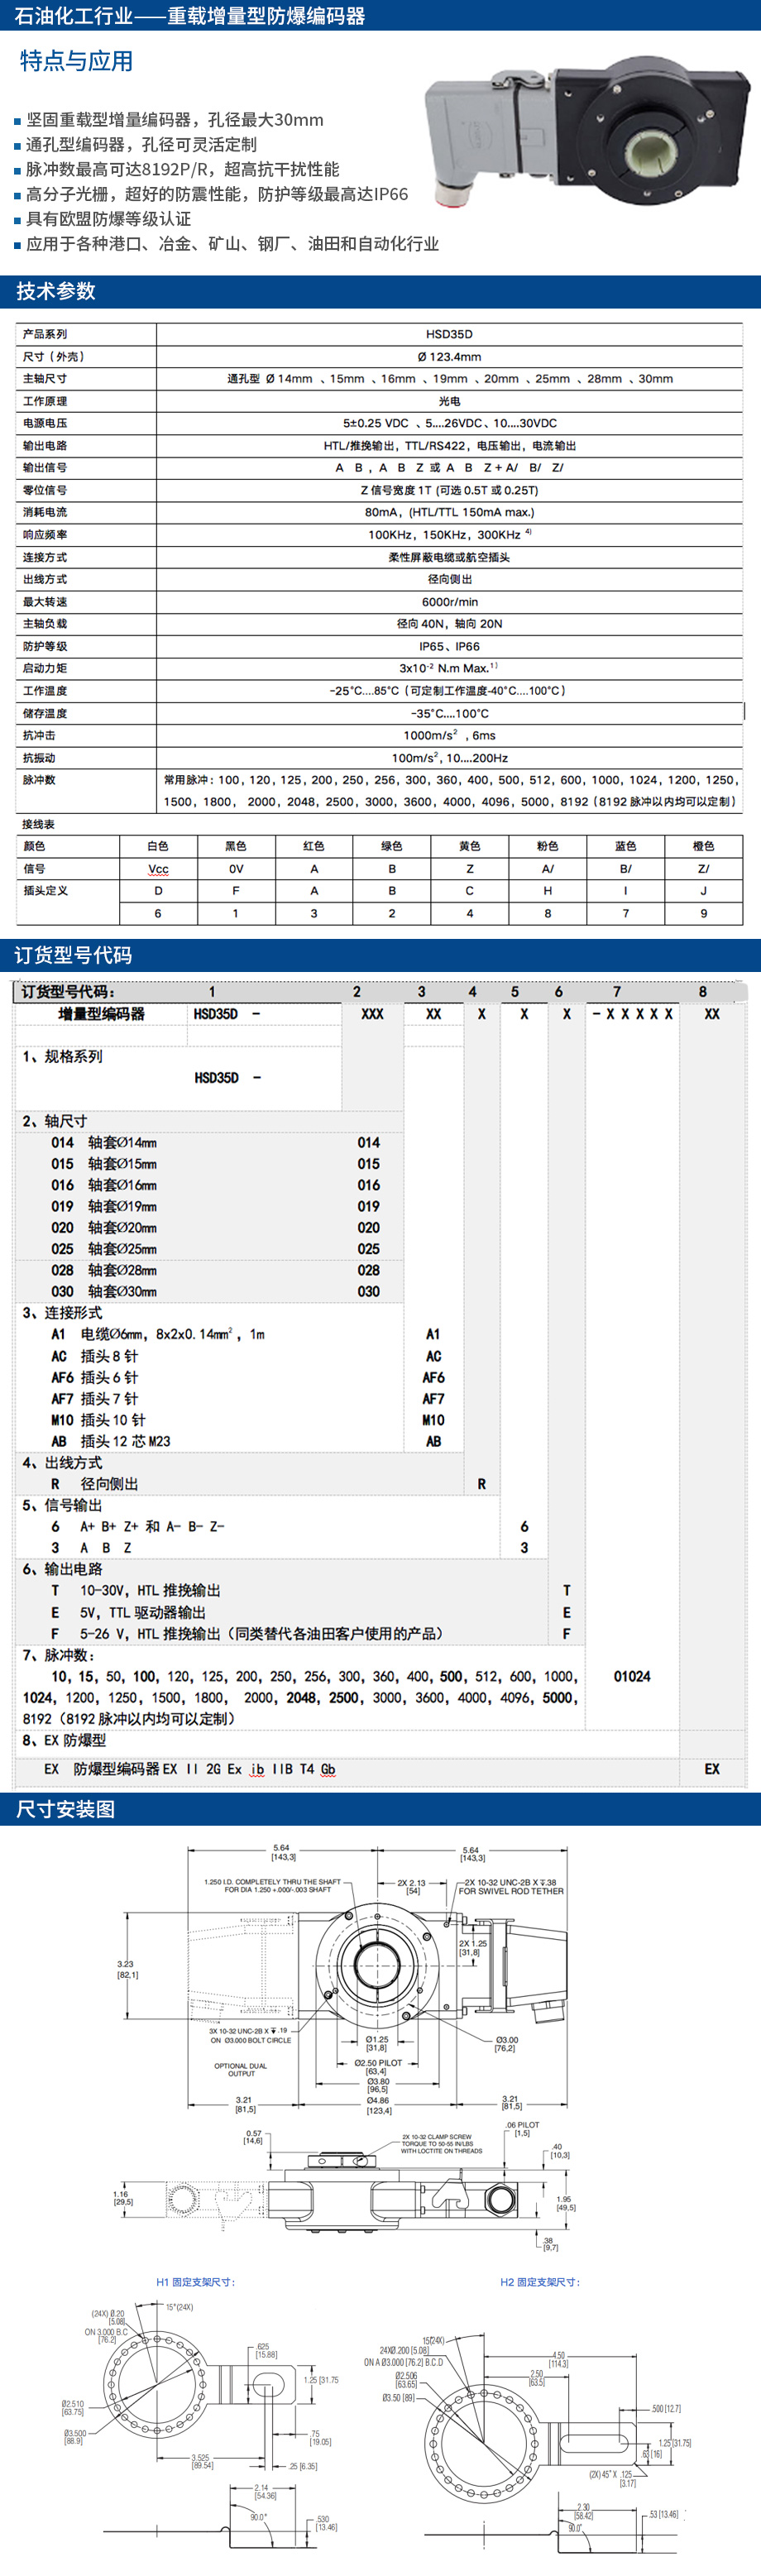761x2576 pixels.
Task: Select the 技术参数 section header
Action: (x=56, y=291)
